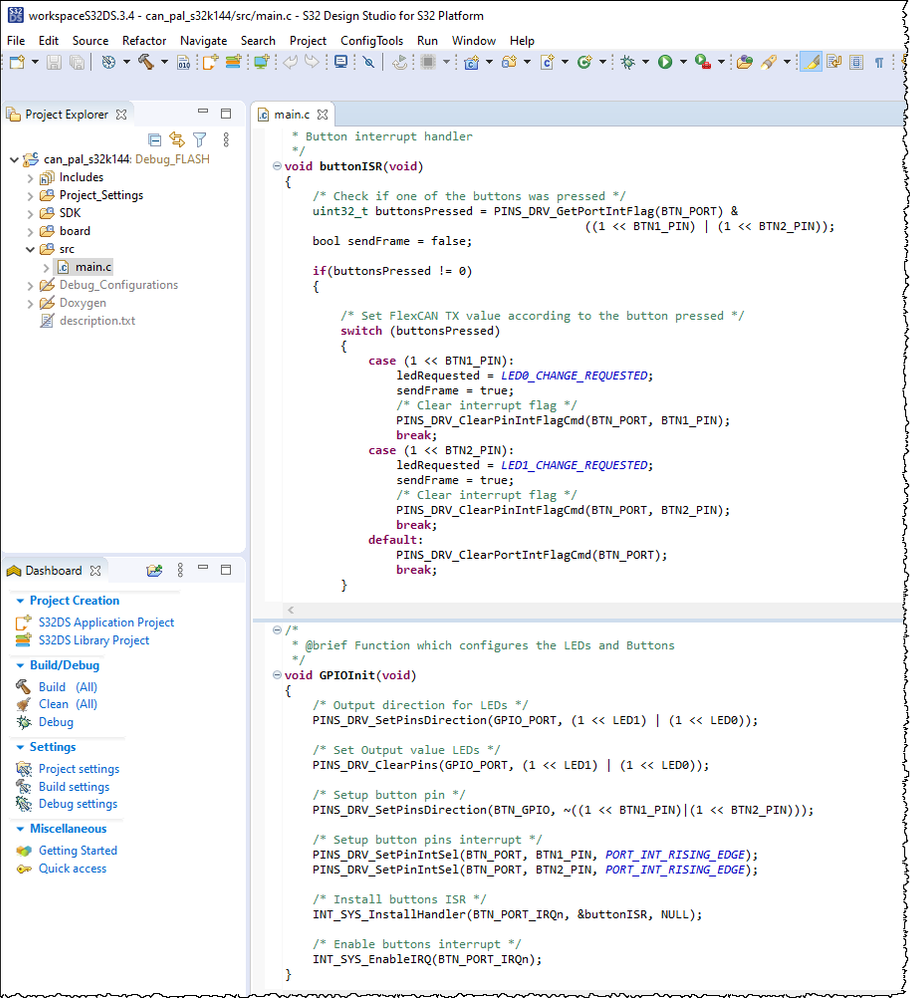Close the main.c editor tab

(x=322, y=114)
